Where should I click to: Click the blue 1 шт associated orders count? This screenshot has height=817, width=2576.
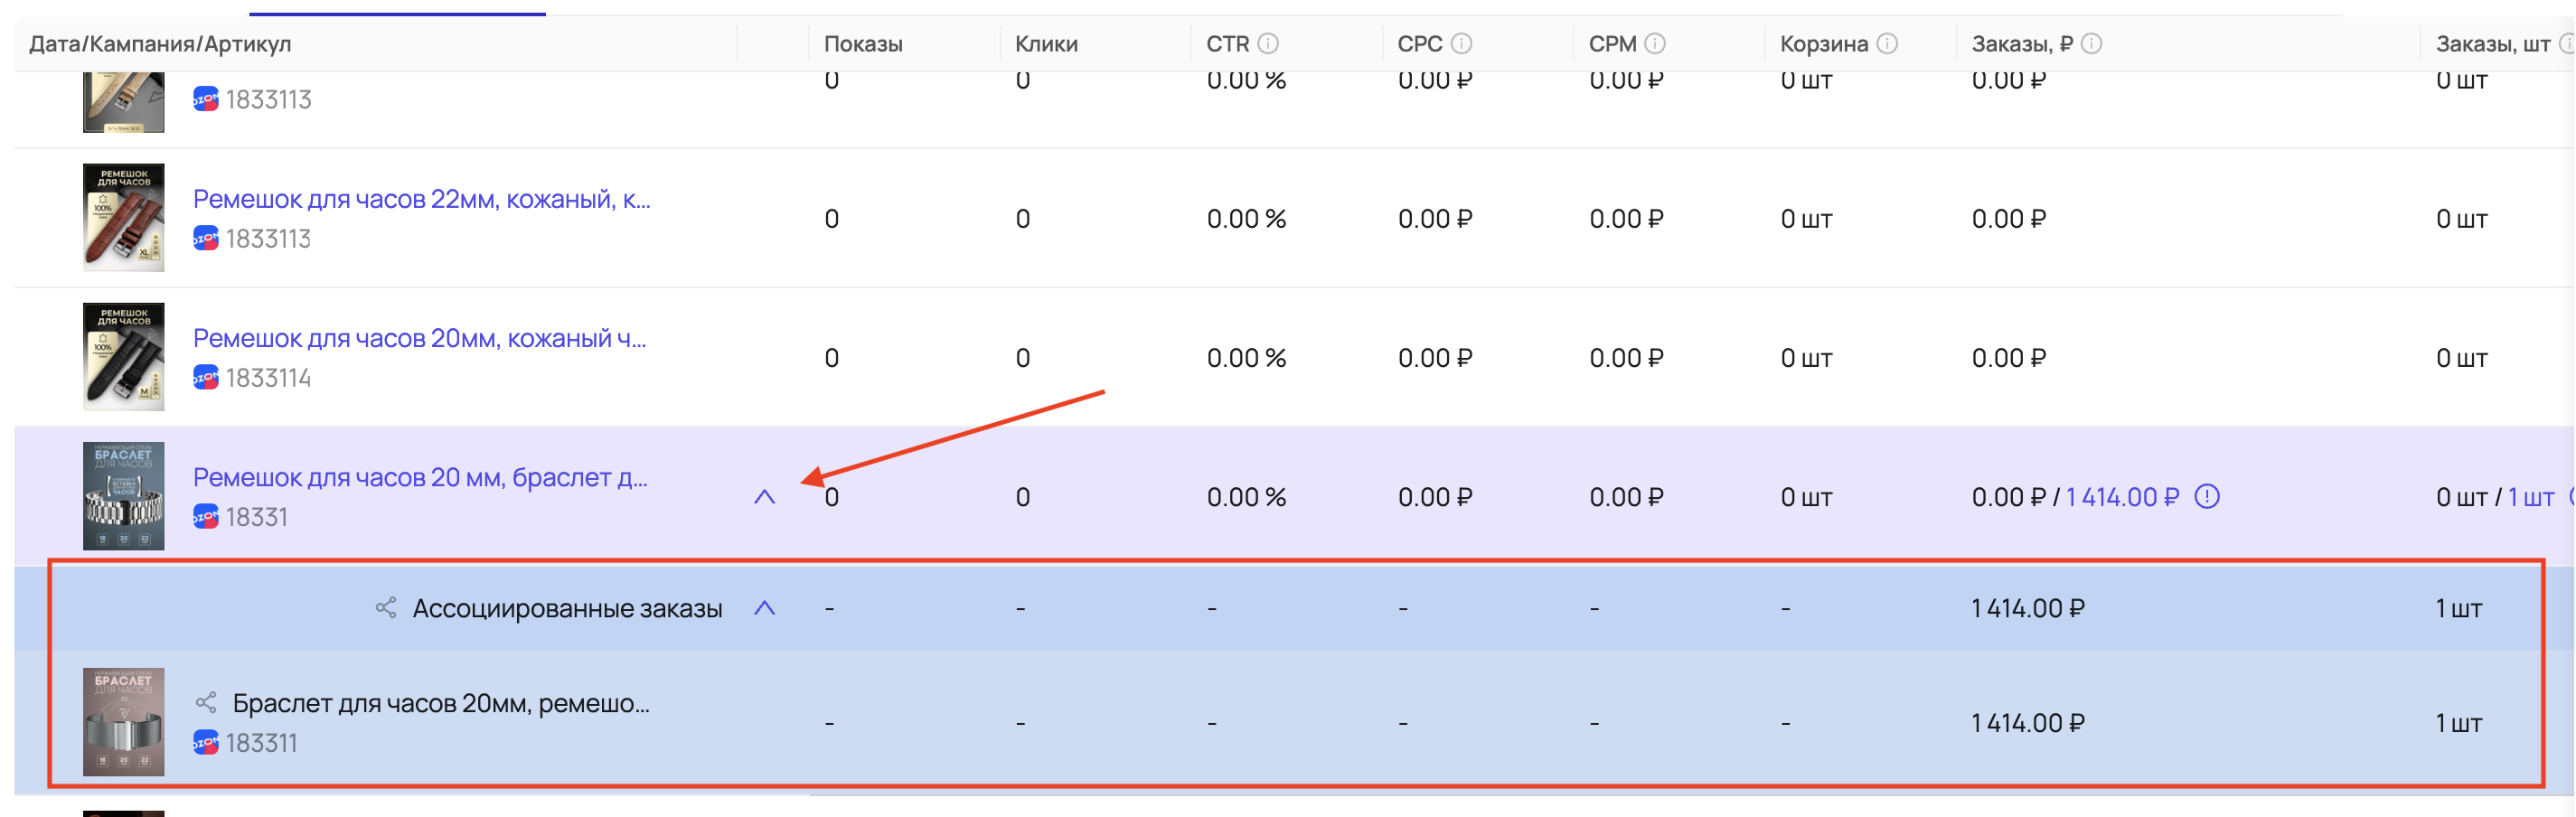[2530, 497]
